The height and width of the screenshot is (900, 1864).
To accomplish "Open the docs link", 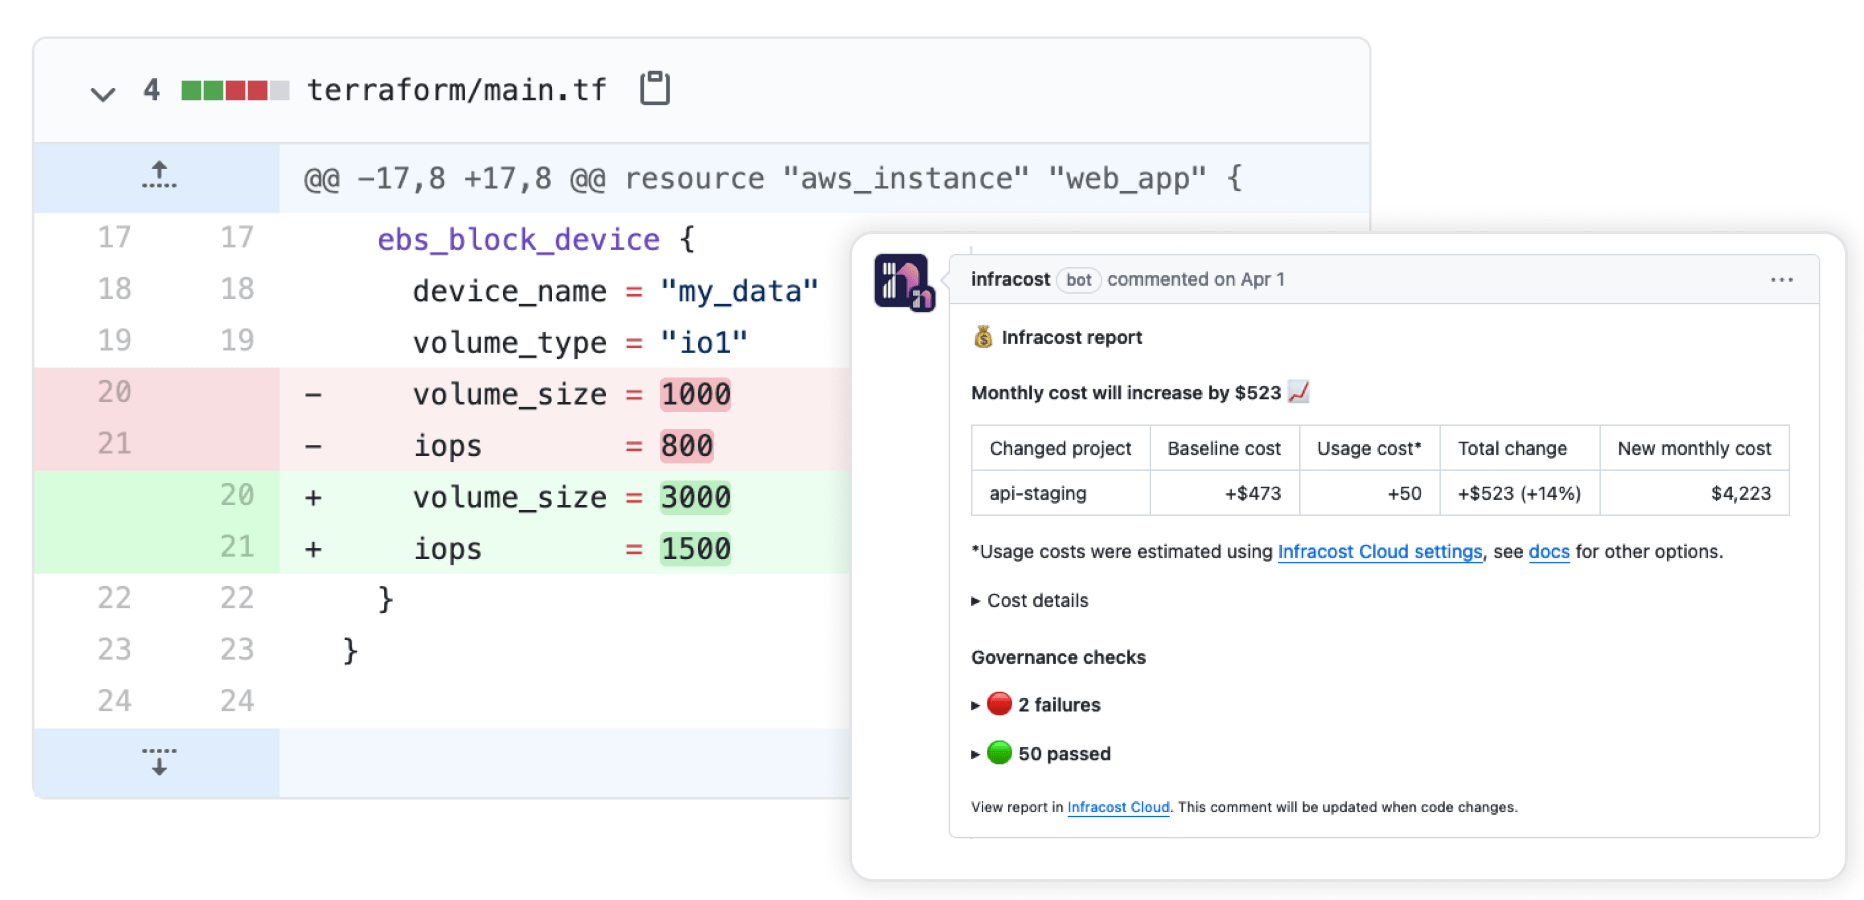I will click(x=1548, y=551).
